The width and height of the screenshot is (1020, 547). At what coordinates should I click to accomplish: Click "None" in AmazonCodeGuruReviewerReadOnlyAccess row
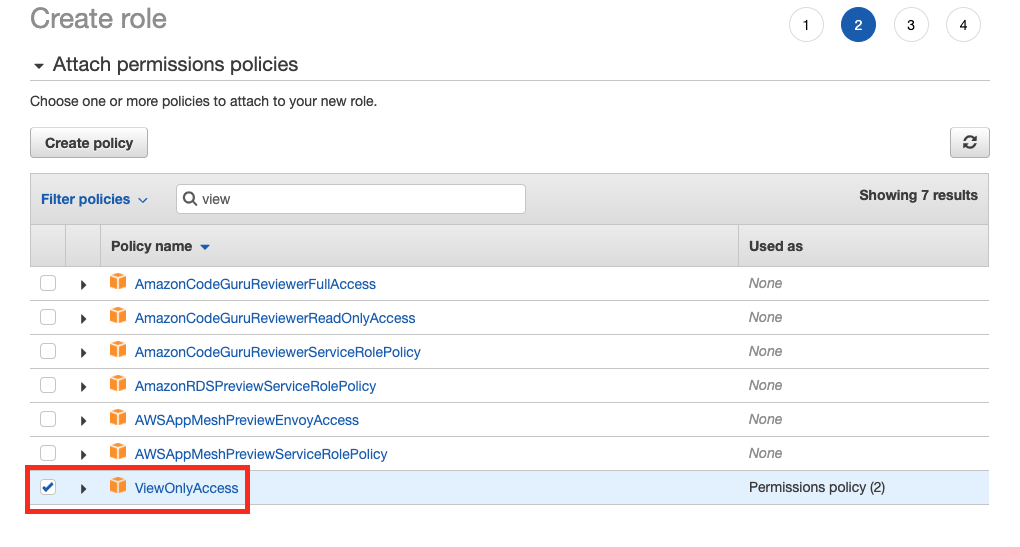click(765, 317)
